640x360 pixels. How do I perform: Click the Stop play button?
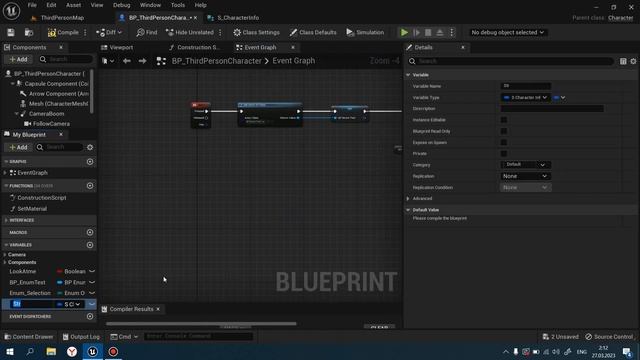coord(428,32)
